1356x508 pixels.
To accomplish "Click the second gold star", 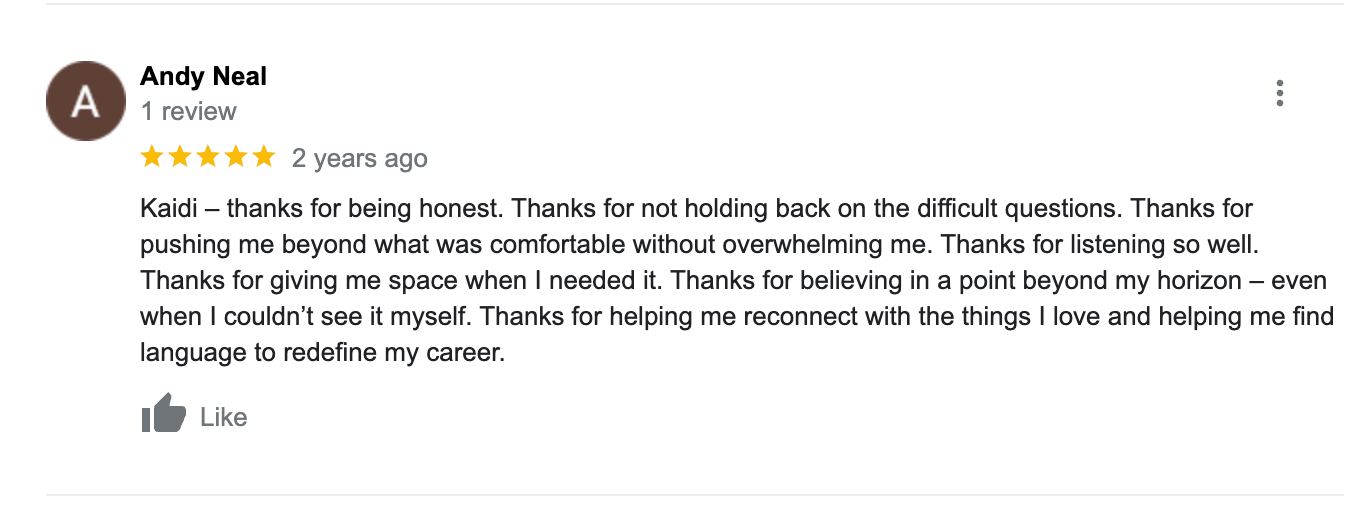I will pos(180,157).
